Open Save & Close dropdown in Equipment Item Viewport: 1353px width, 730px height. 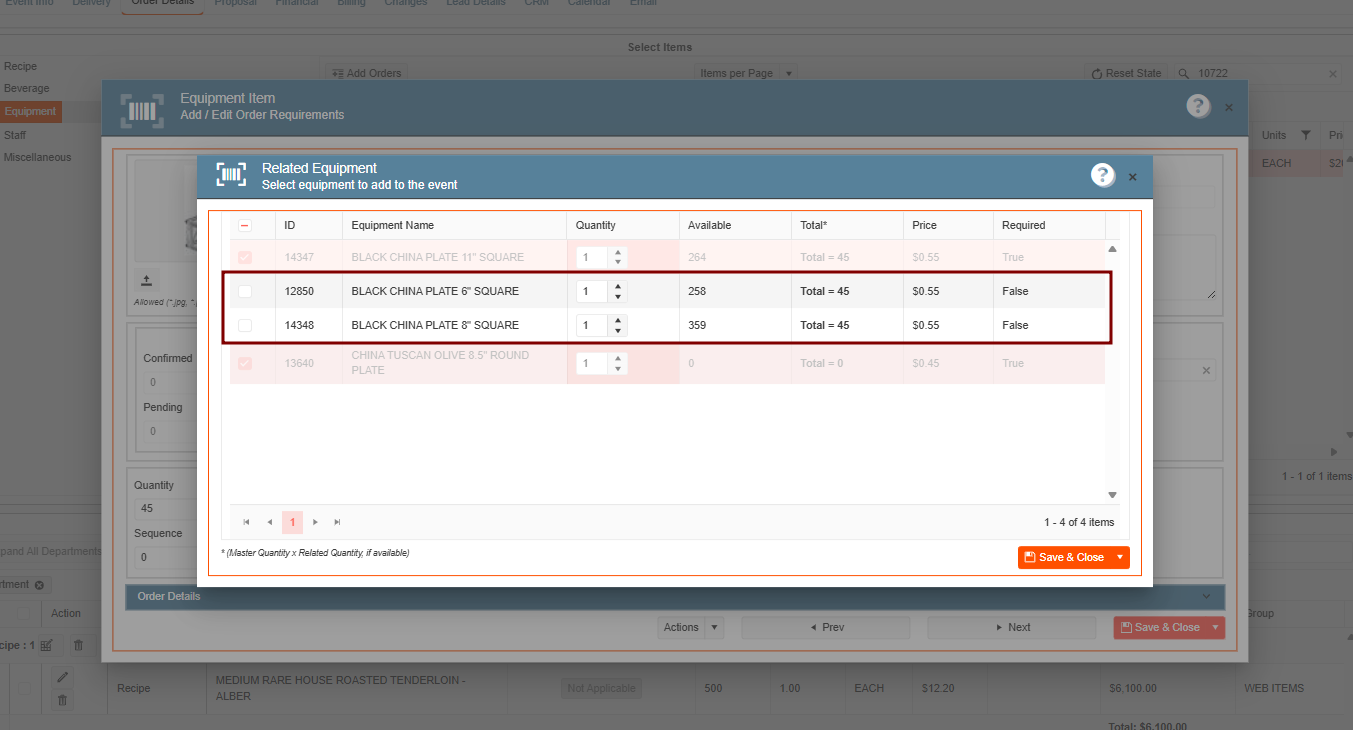coord(1215,627)
